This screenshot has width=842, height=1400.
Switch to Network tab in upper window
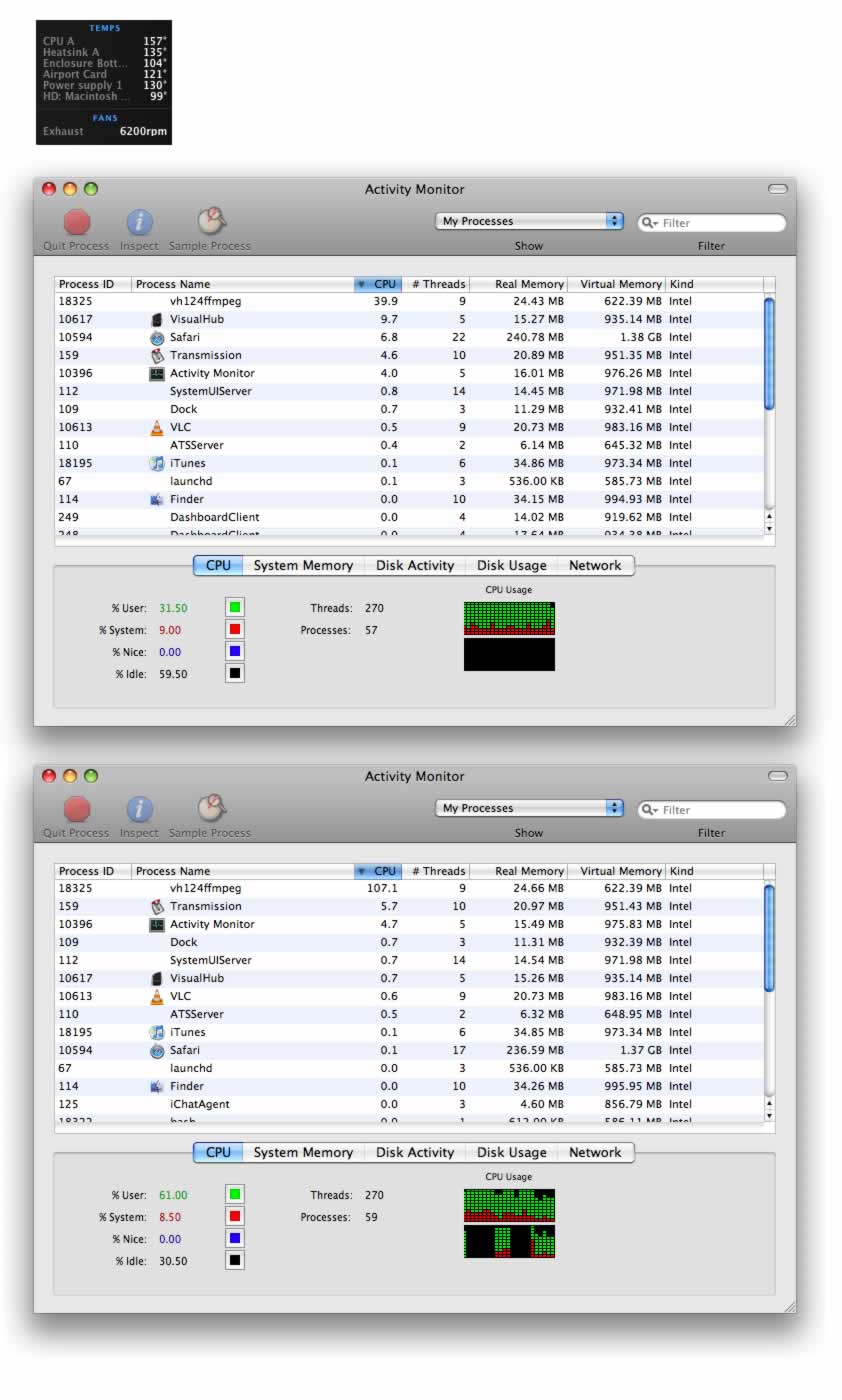[x=595, y=565]
